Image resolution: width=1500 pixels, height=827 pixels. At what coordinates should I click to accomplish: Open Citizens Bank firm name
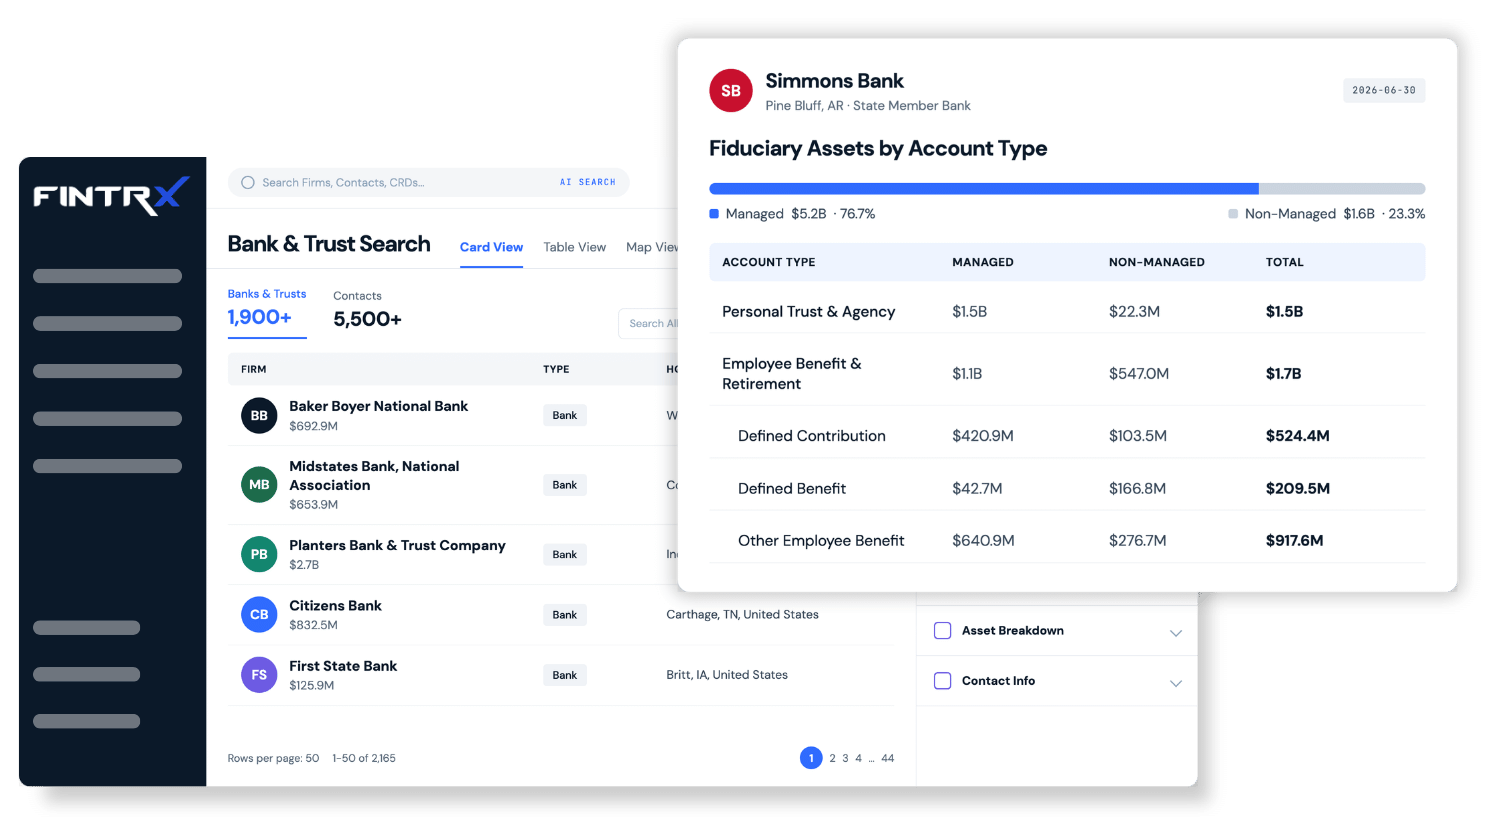click(335, 606)
